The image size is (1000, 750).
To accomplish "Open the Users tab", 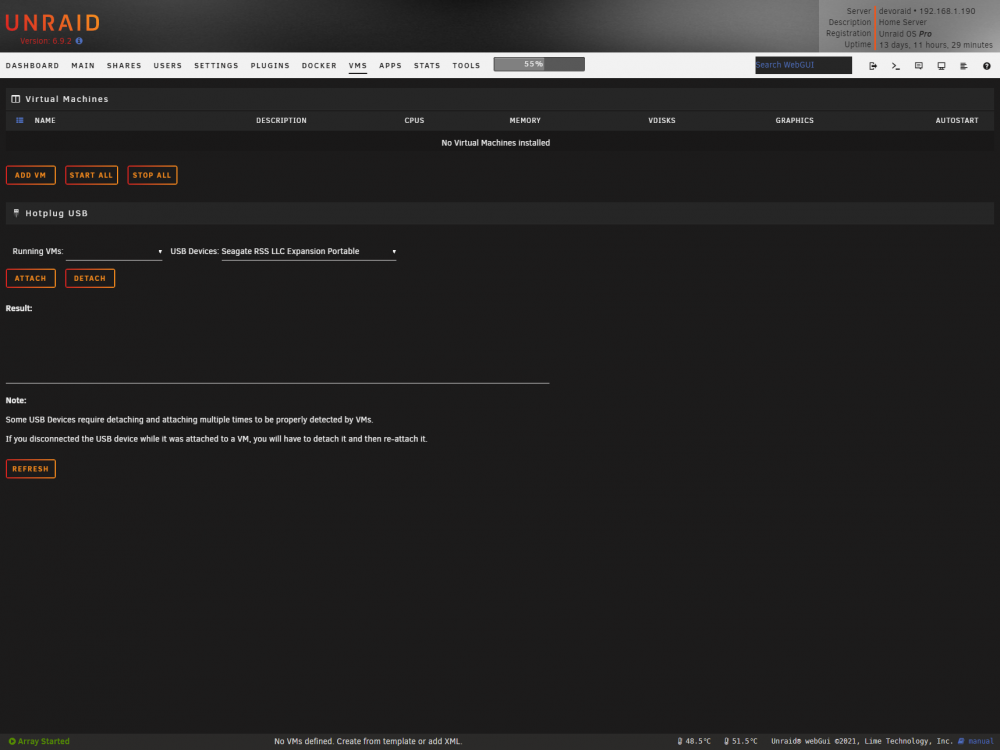I will (168, 66).
